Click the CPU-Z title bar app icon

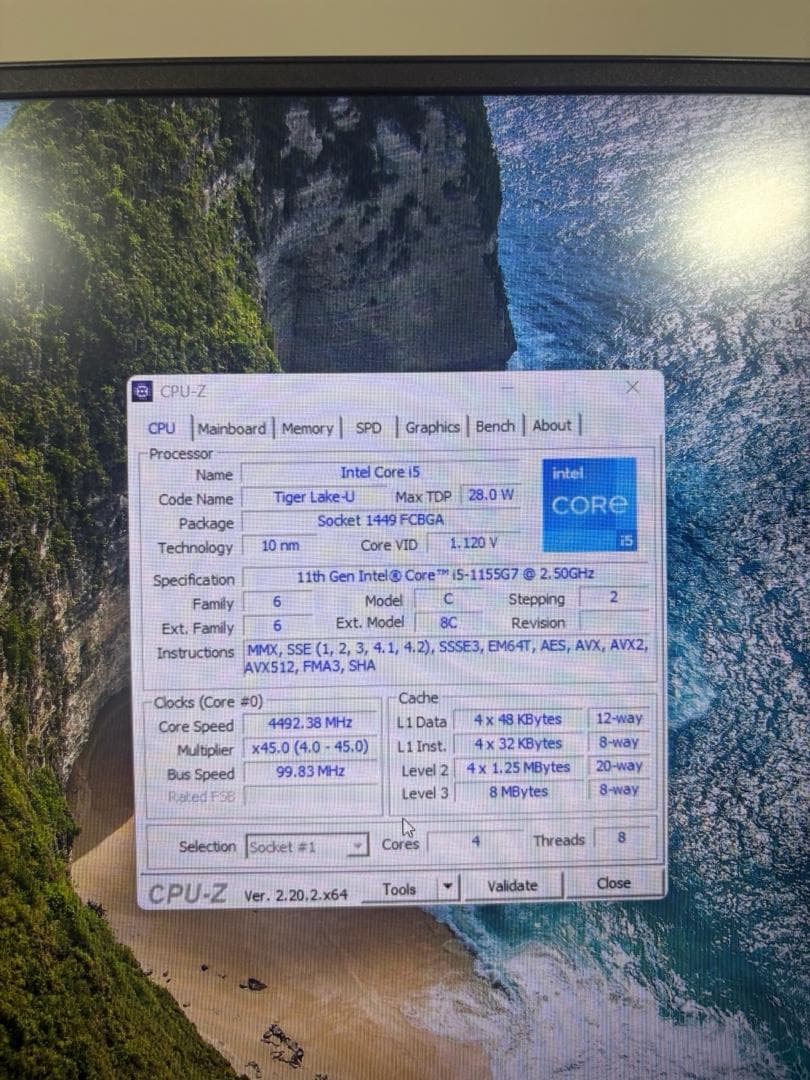coord(142,391)
